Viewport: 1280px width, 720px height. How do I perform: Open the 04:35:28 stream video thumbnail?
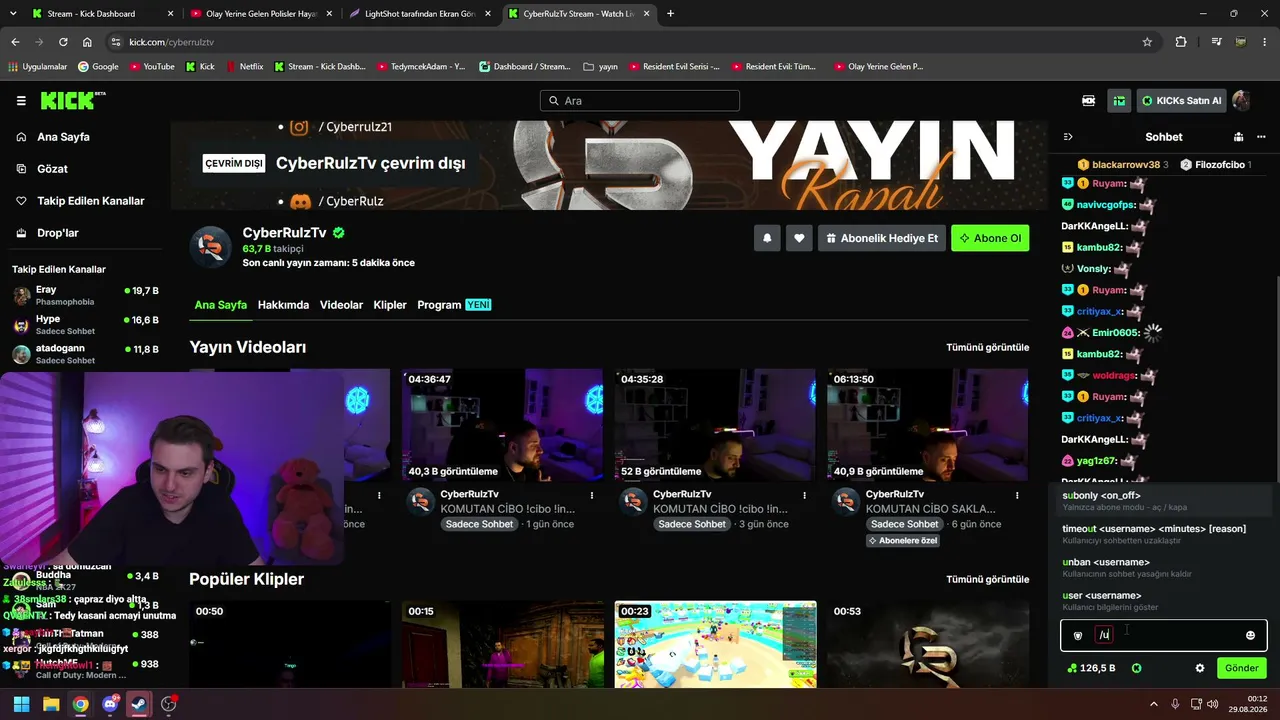(715, 425)
